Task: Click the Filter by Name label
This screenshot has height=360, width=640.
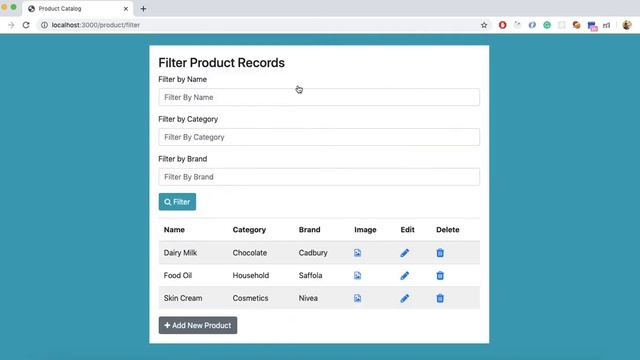Action: [x=182, y=79]
